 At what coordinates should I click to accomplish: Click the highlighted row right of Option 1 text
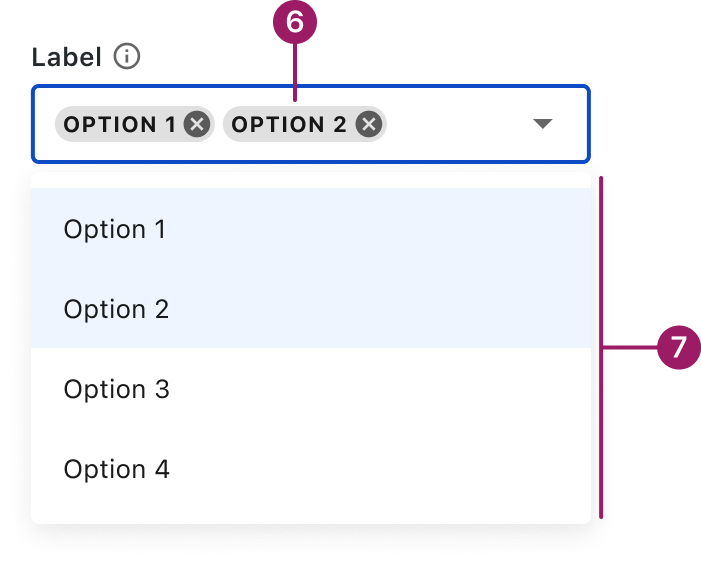click(380, 229)
